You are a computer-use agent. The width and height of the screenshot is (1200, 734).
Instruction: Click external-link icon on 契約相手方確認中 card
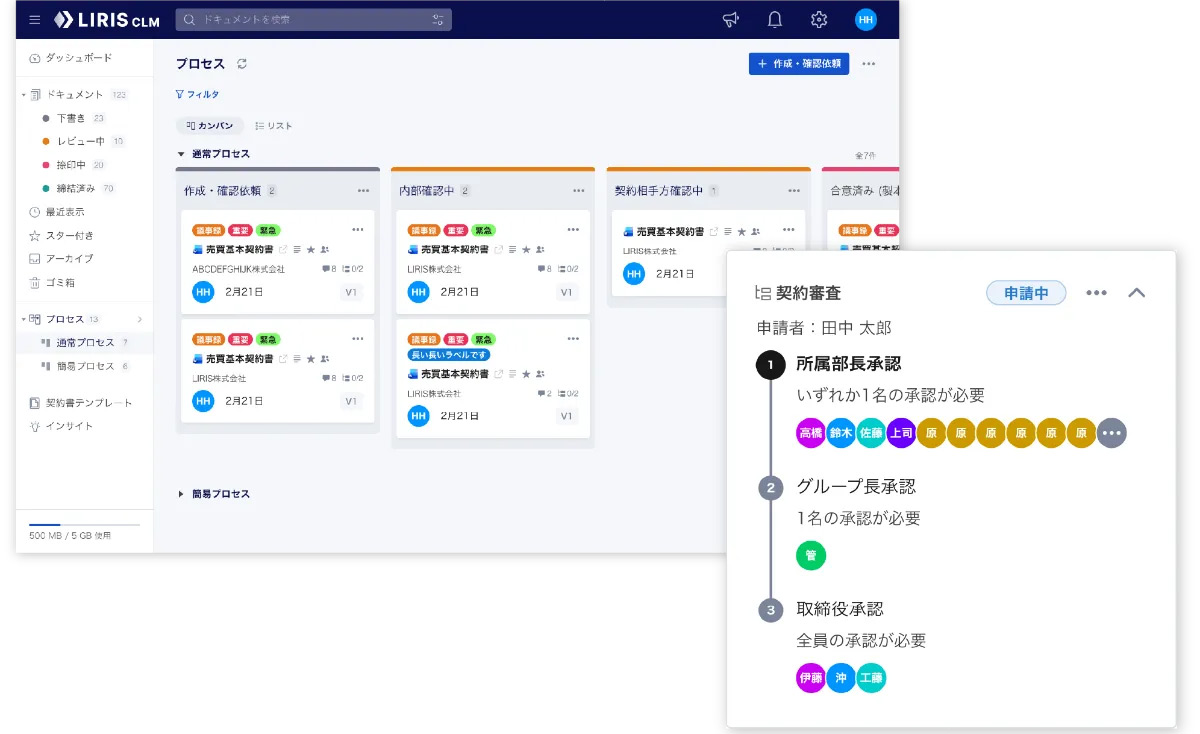point(714,231)
